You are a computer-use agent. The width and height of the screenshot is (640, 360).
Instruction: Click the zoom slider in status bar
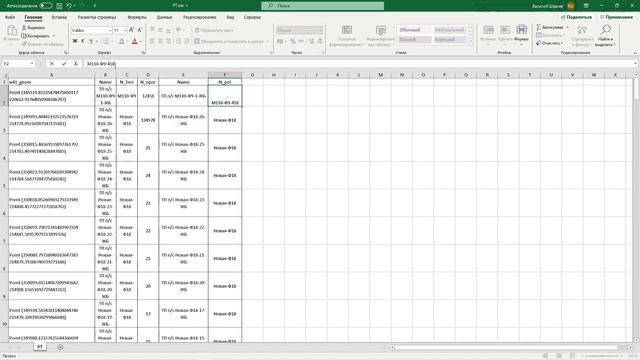point(602,356)
